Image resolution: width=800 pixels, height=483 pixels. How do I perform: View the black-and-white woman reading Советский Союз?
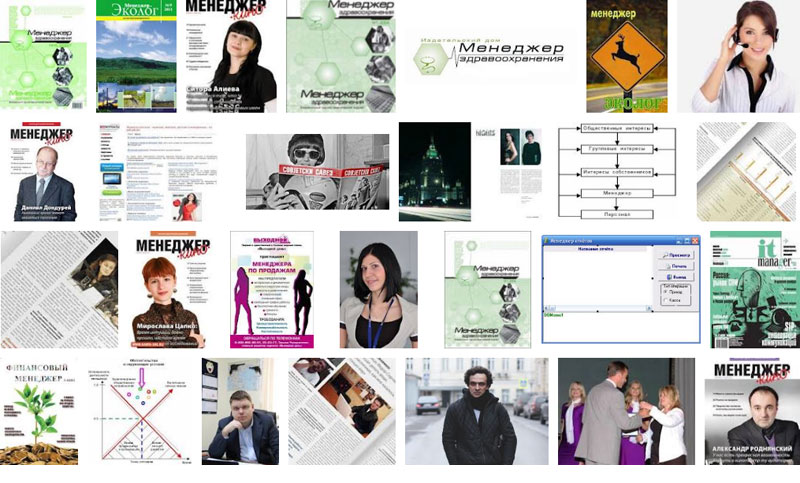pos(317,171)
